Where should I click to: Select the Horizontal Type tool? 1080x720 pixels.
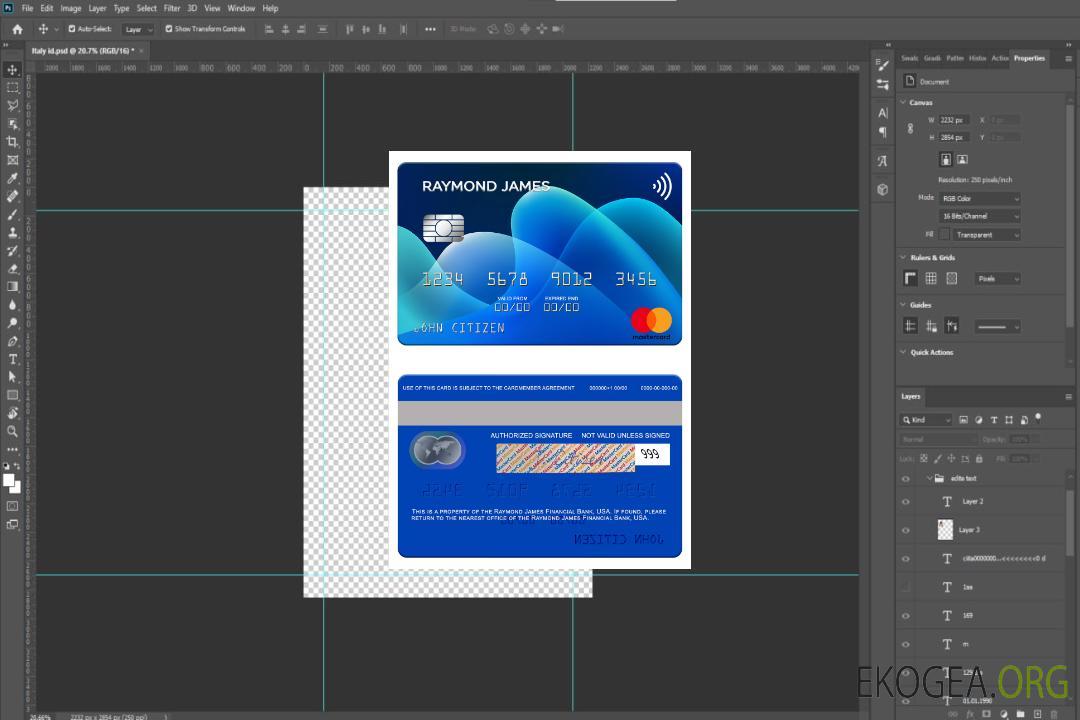12,359
